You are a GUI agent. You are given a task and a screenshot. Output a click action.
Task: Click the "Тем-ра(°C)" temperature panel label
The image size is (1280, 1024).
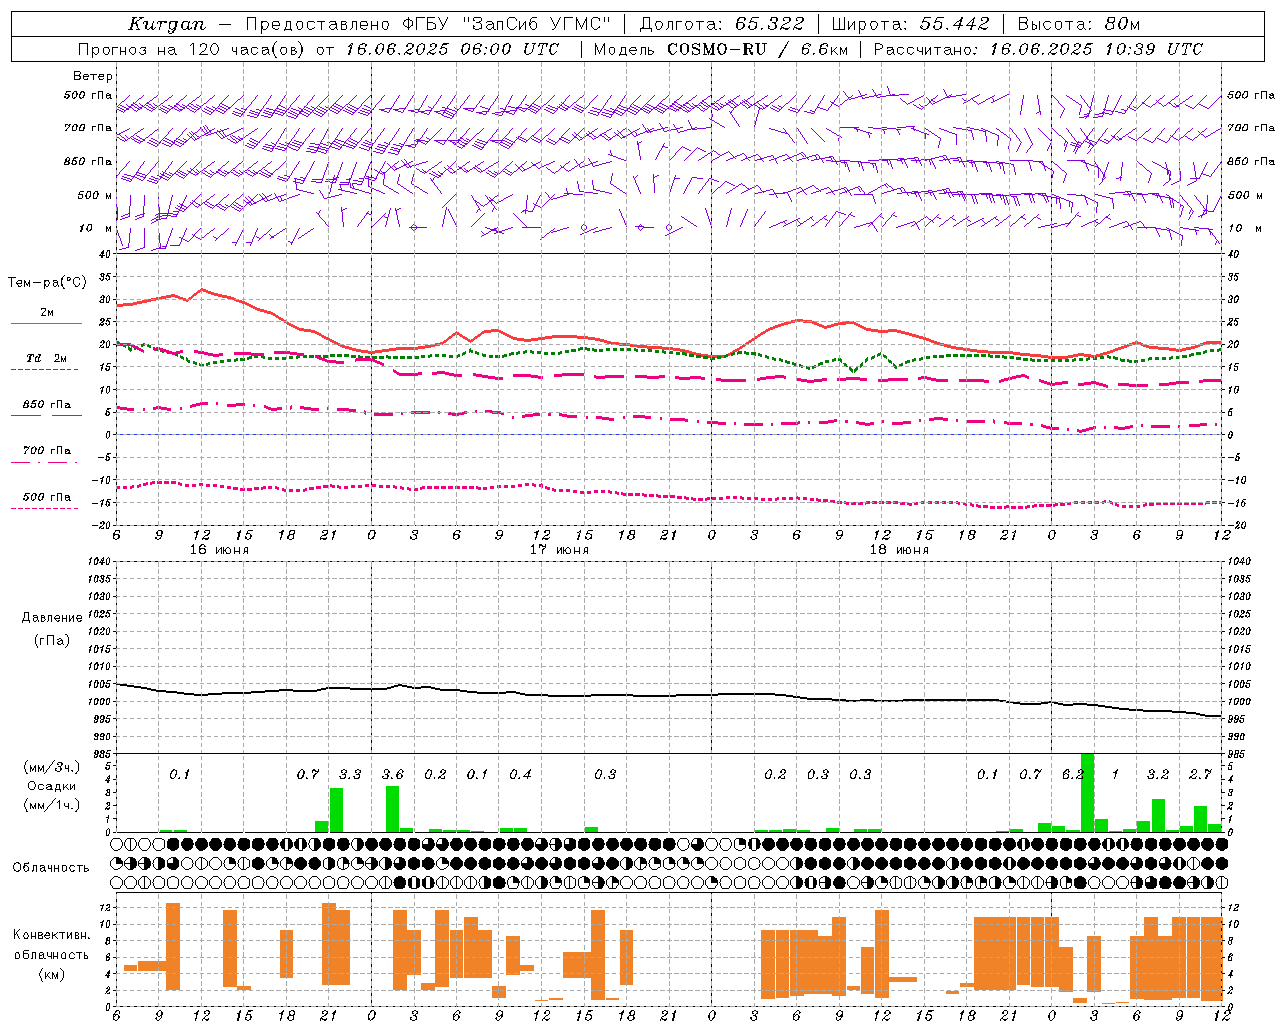47,283
